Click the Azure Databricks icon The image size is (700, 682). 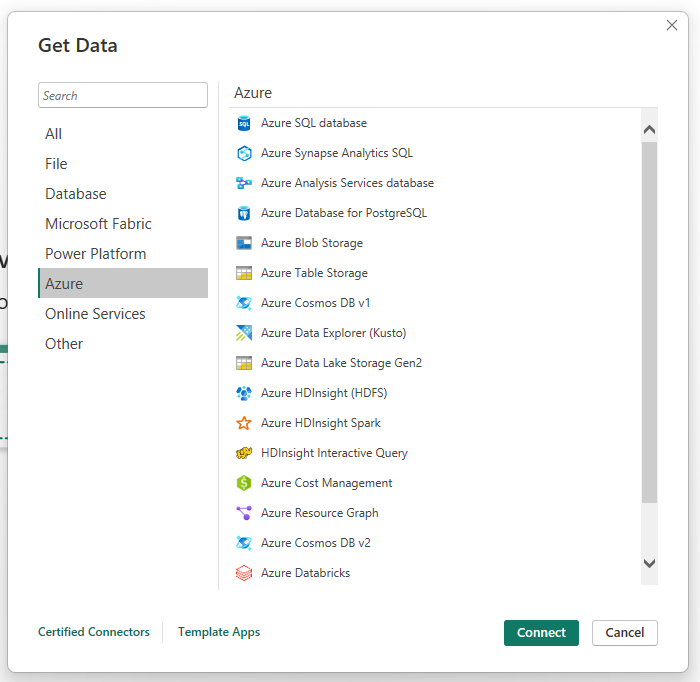pyautogui.click(x=244, y=573)
